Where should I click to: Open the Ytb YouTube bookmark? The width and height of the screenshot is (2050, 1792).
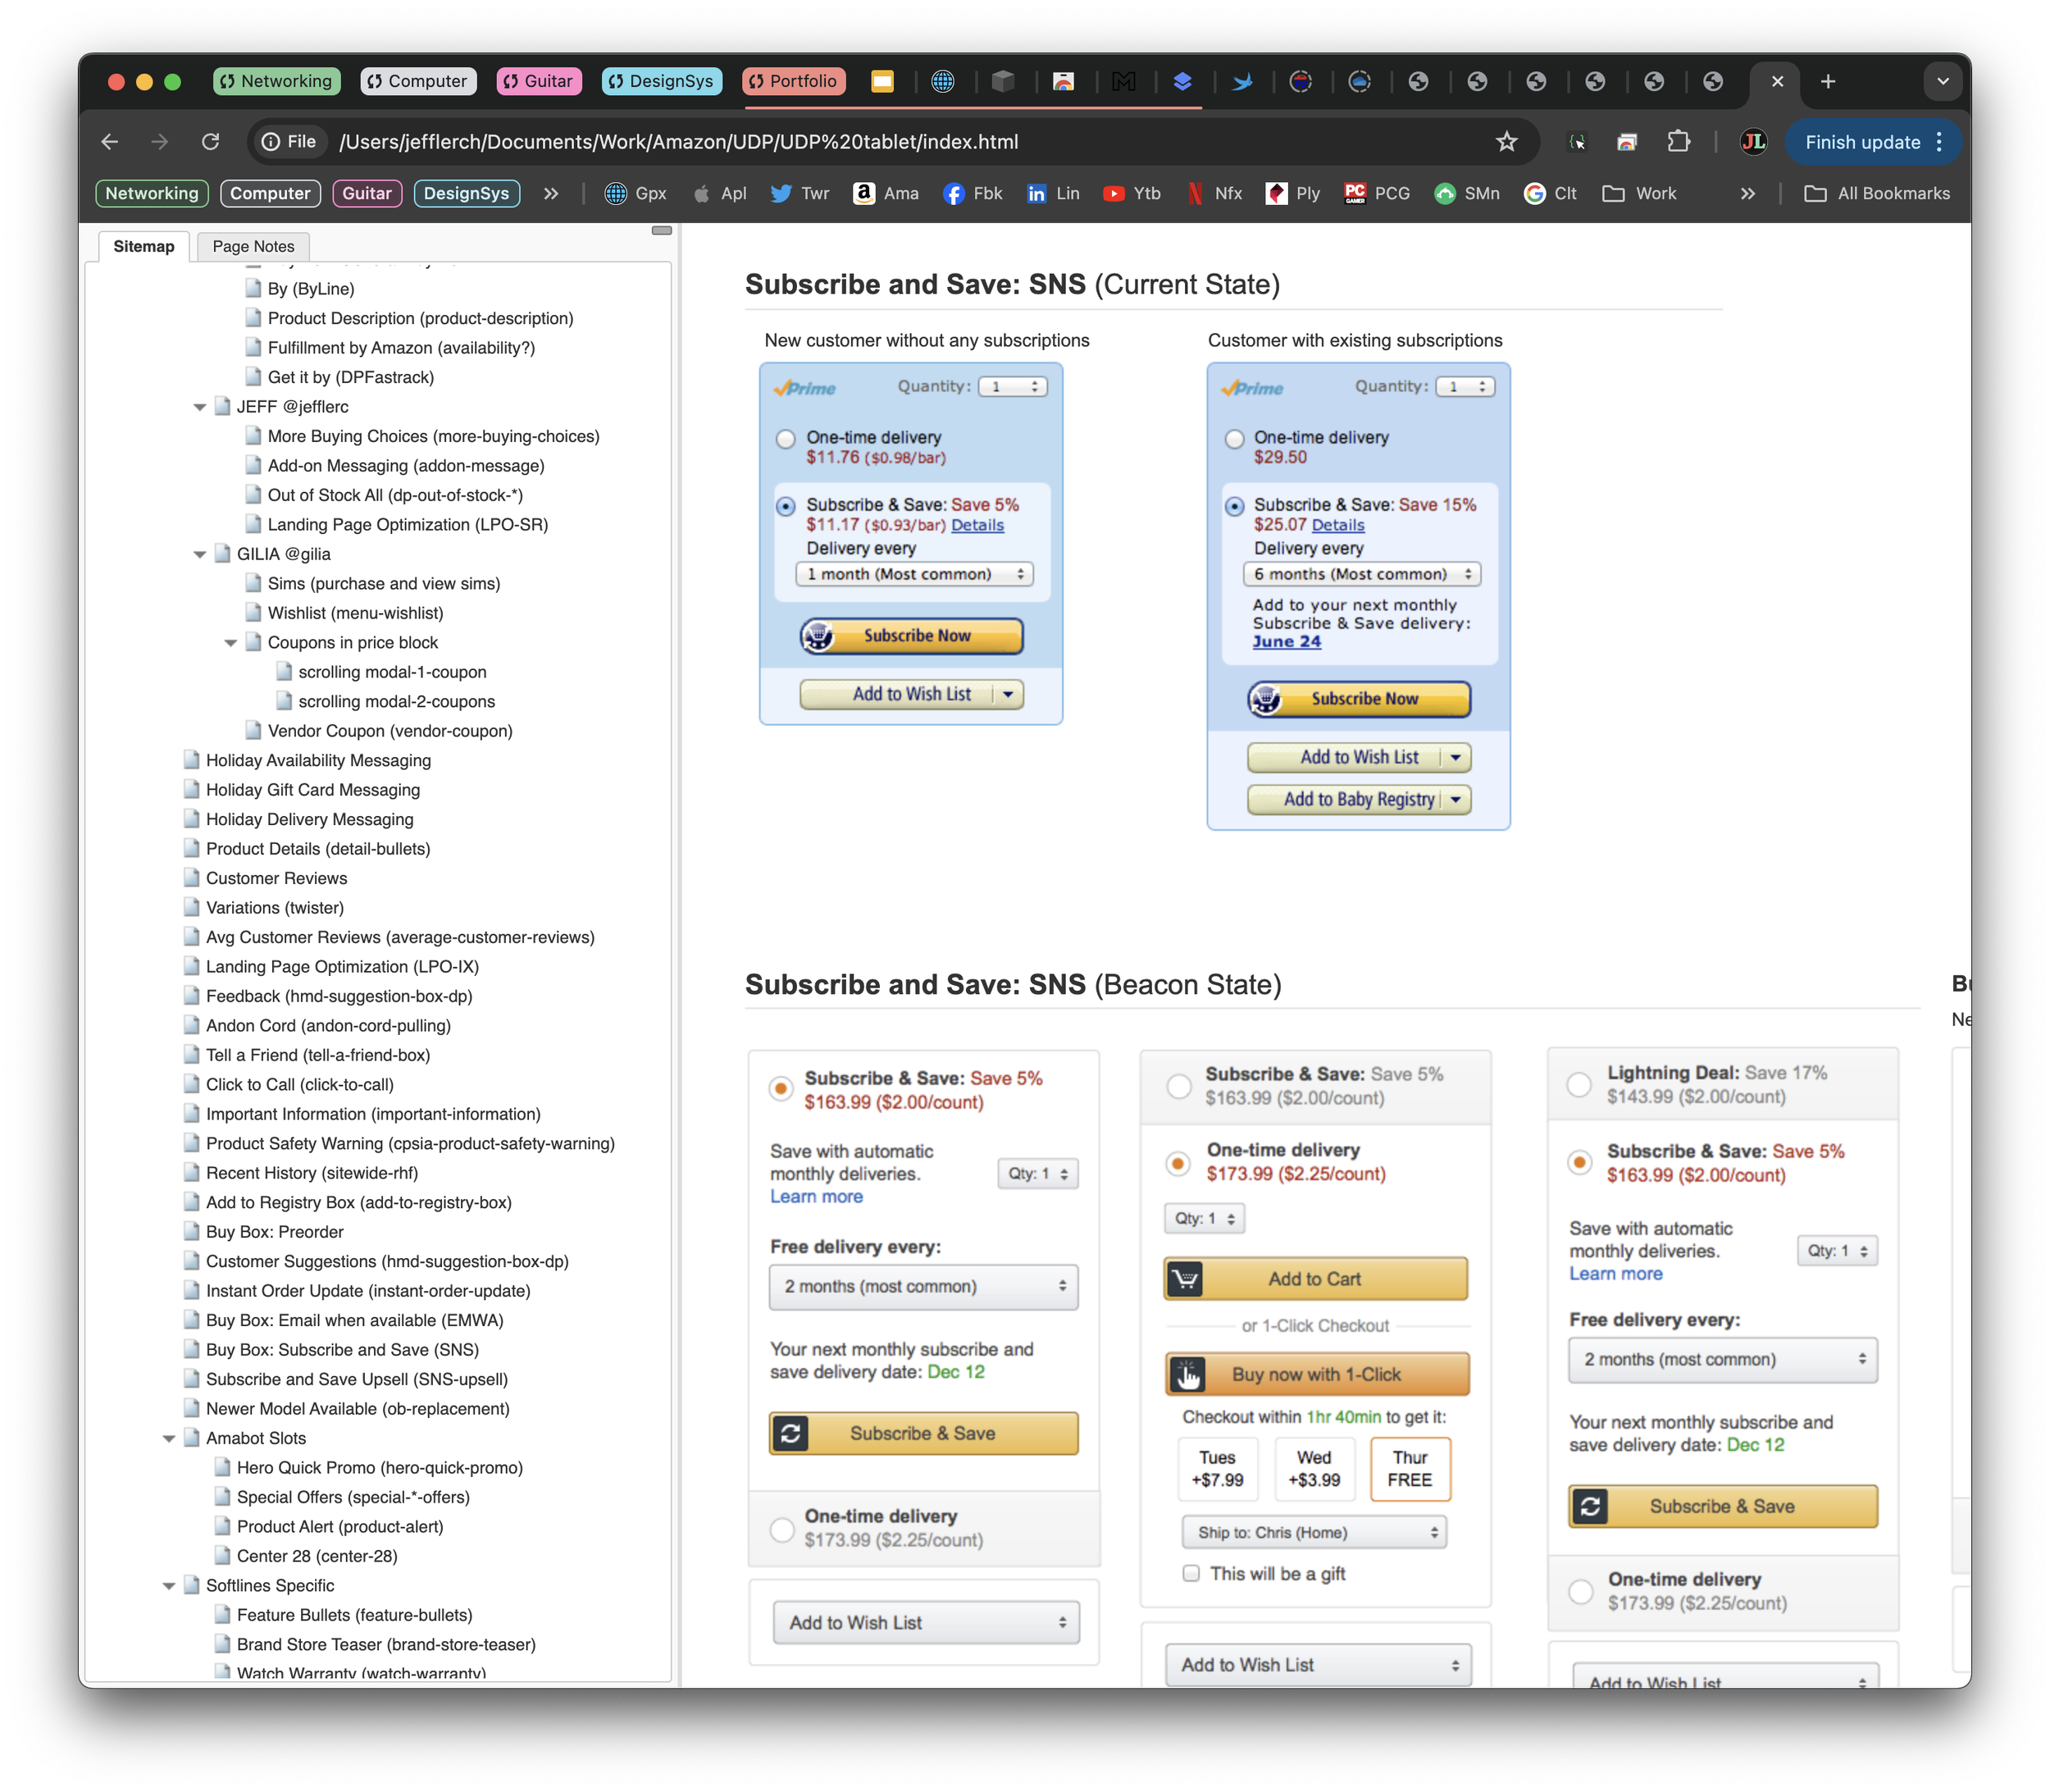tap(1131, 193)
